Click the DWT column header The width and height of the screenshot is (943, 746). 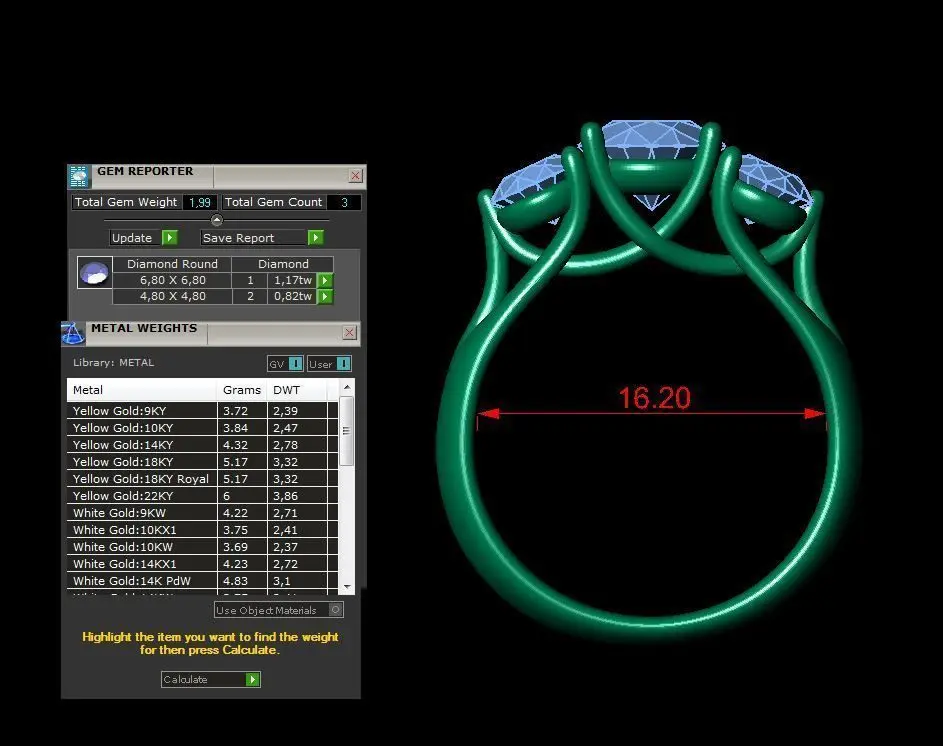pos(297,390)
